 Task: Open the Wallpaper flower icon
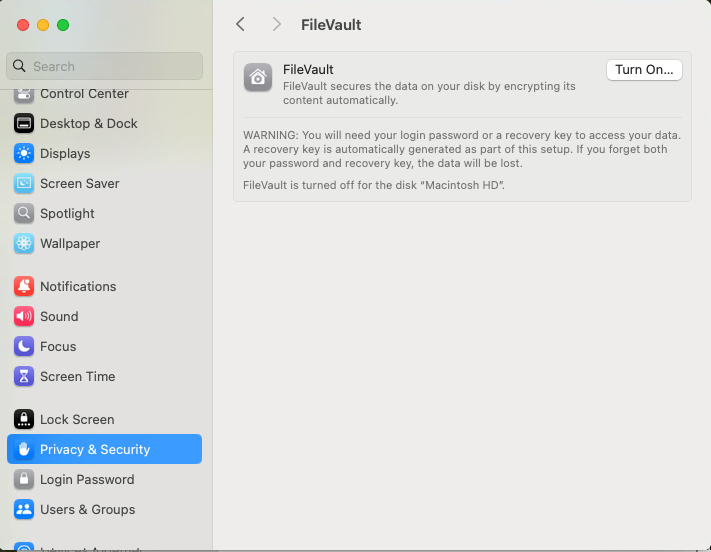tap(24, 244)
